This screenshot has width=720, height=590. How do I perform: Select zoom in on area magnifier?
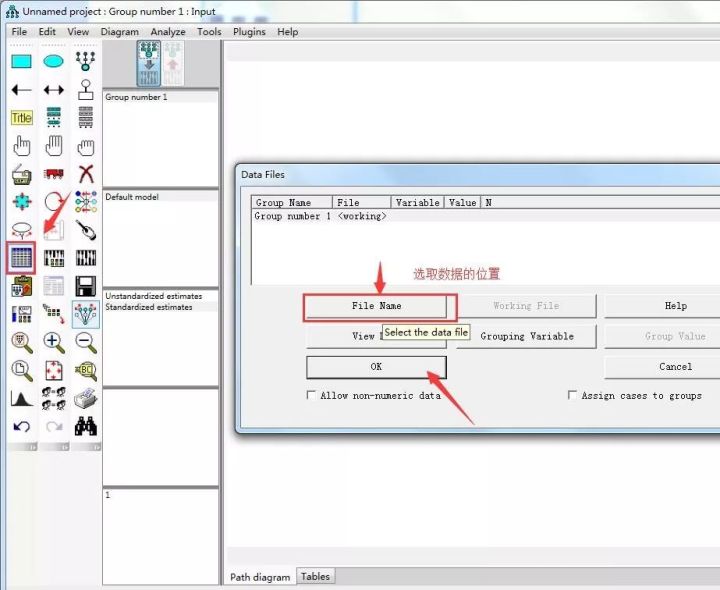(21, 343)
